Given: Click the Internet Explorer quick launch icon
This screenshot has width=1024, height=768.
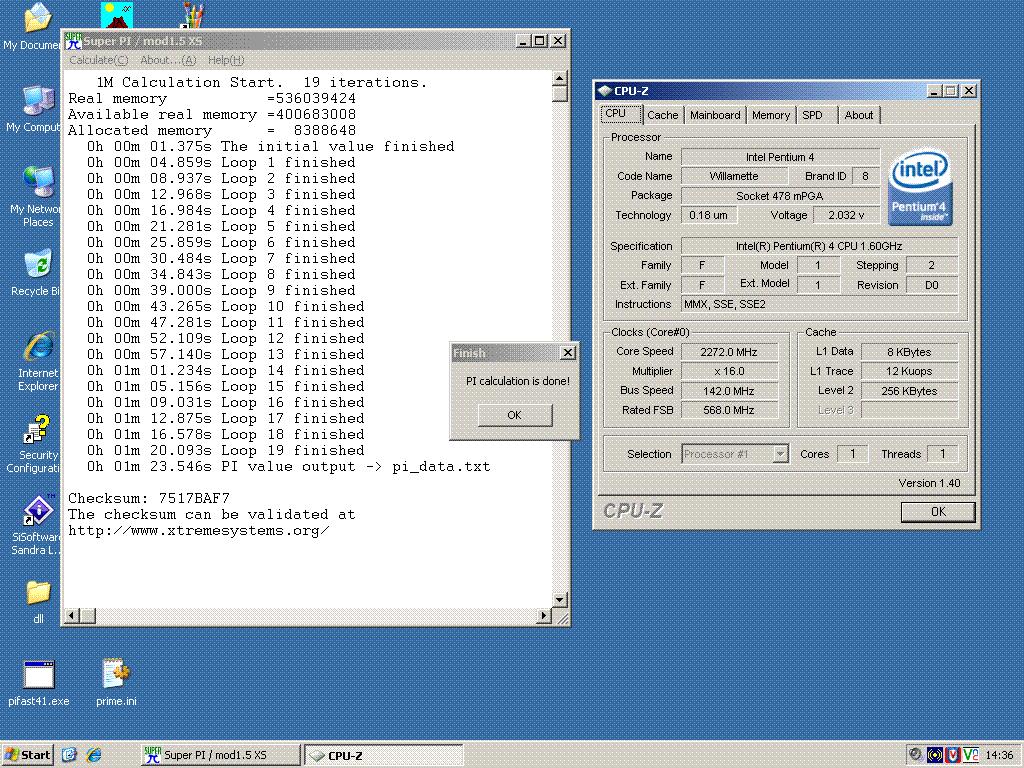Looking at the screenshot, I should coord(94,755).
